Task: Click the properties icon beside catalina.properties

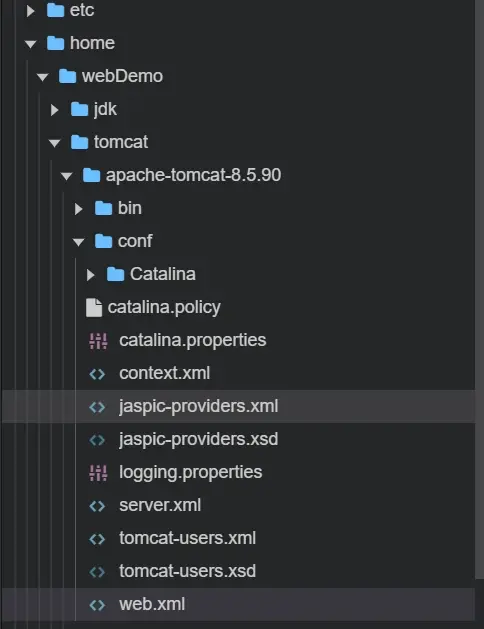Action: point(98,341)
